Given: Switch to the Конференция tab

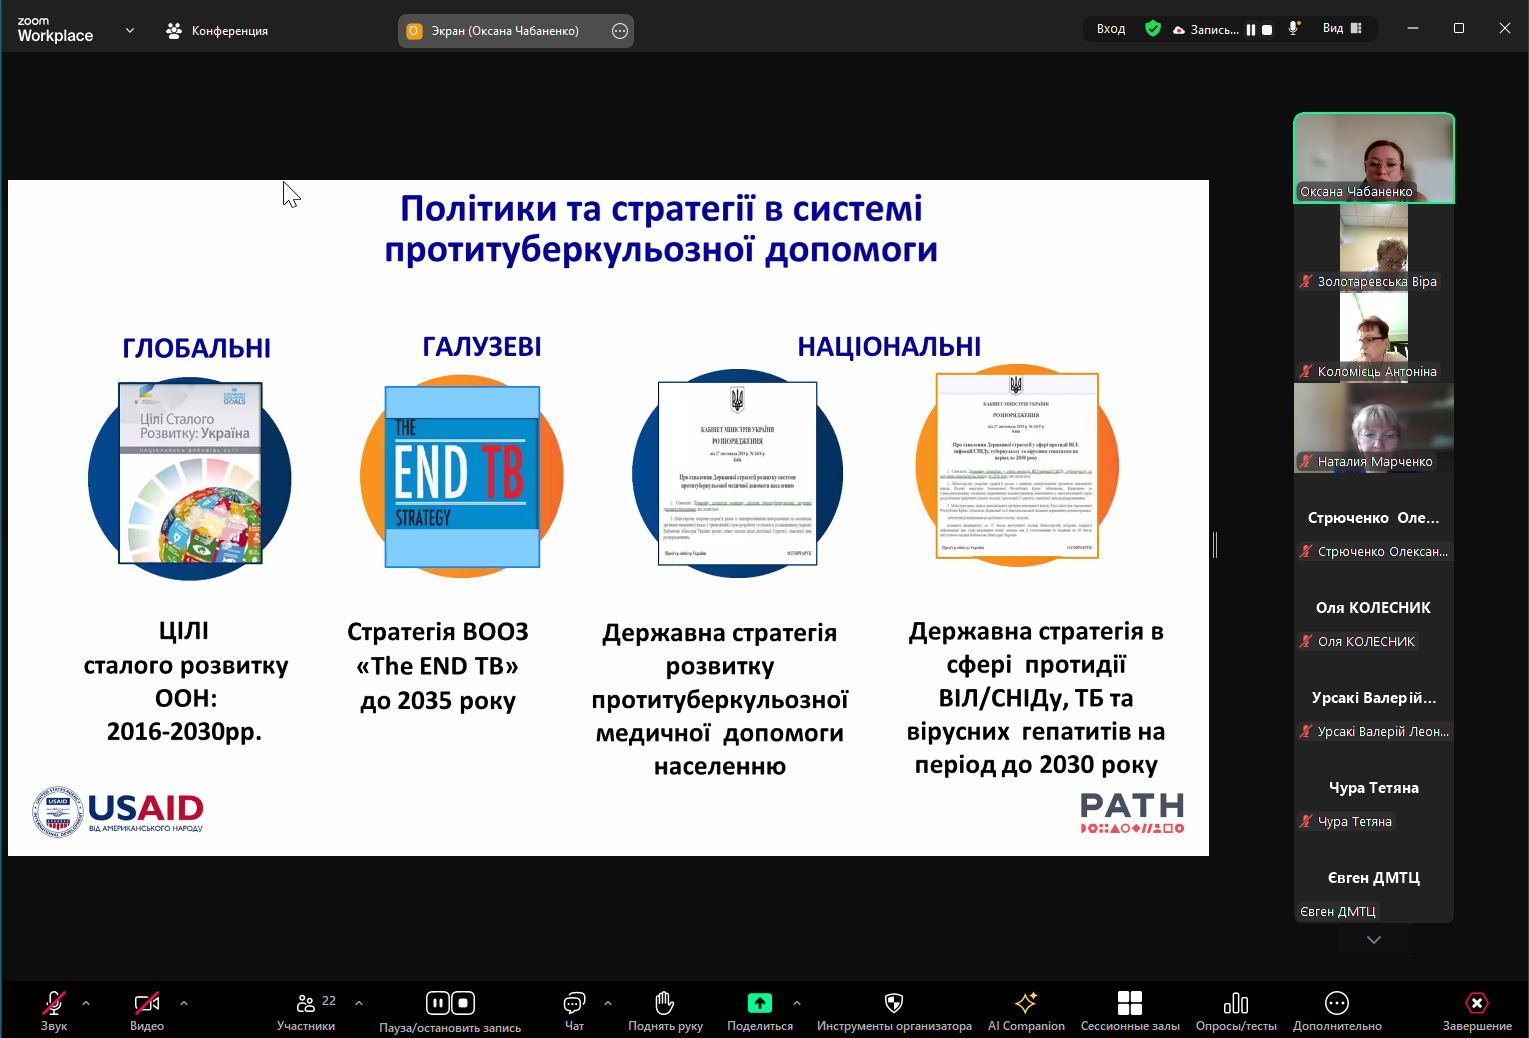Looking at the screenshot, I should [x=218, y=31].
